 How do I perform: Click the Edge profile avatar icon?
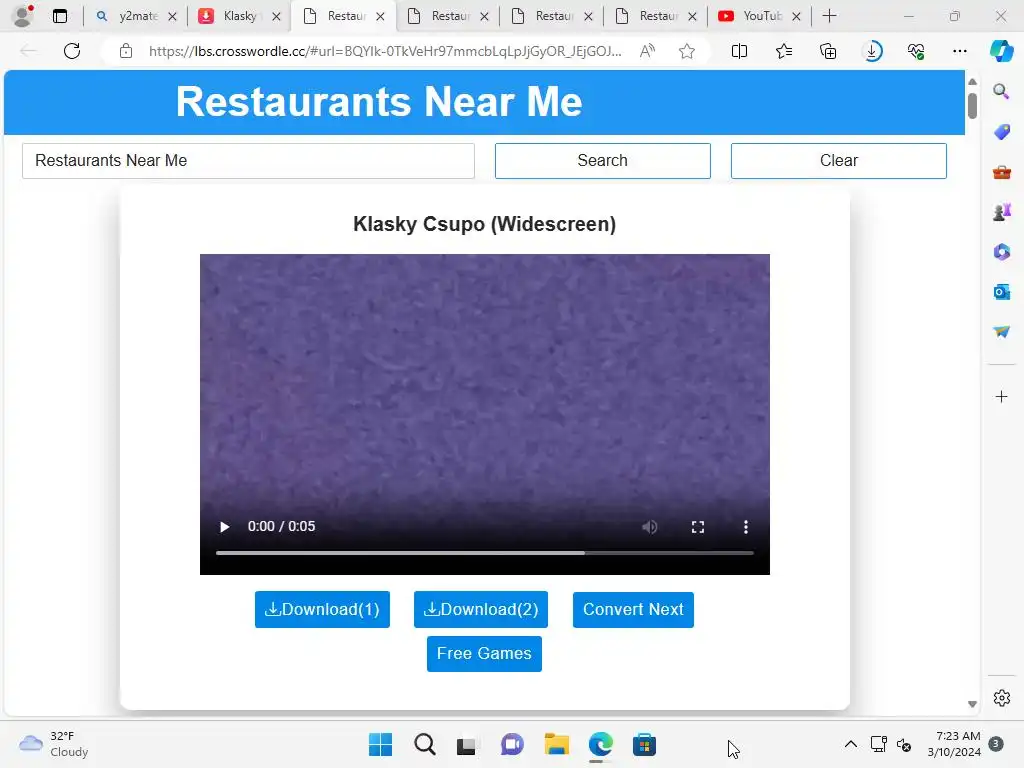pyautogui.click(x=23, y=16)
